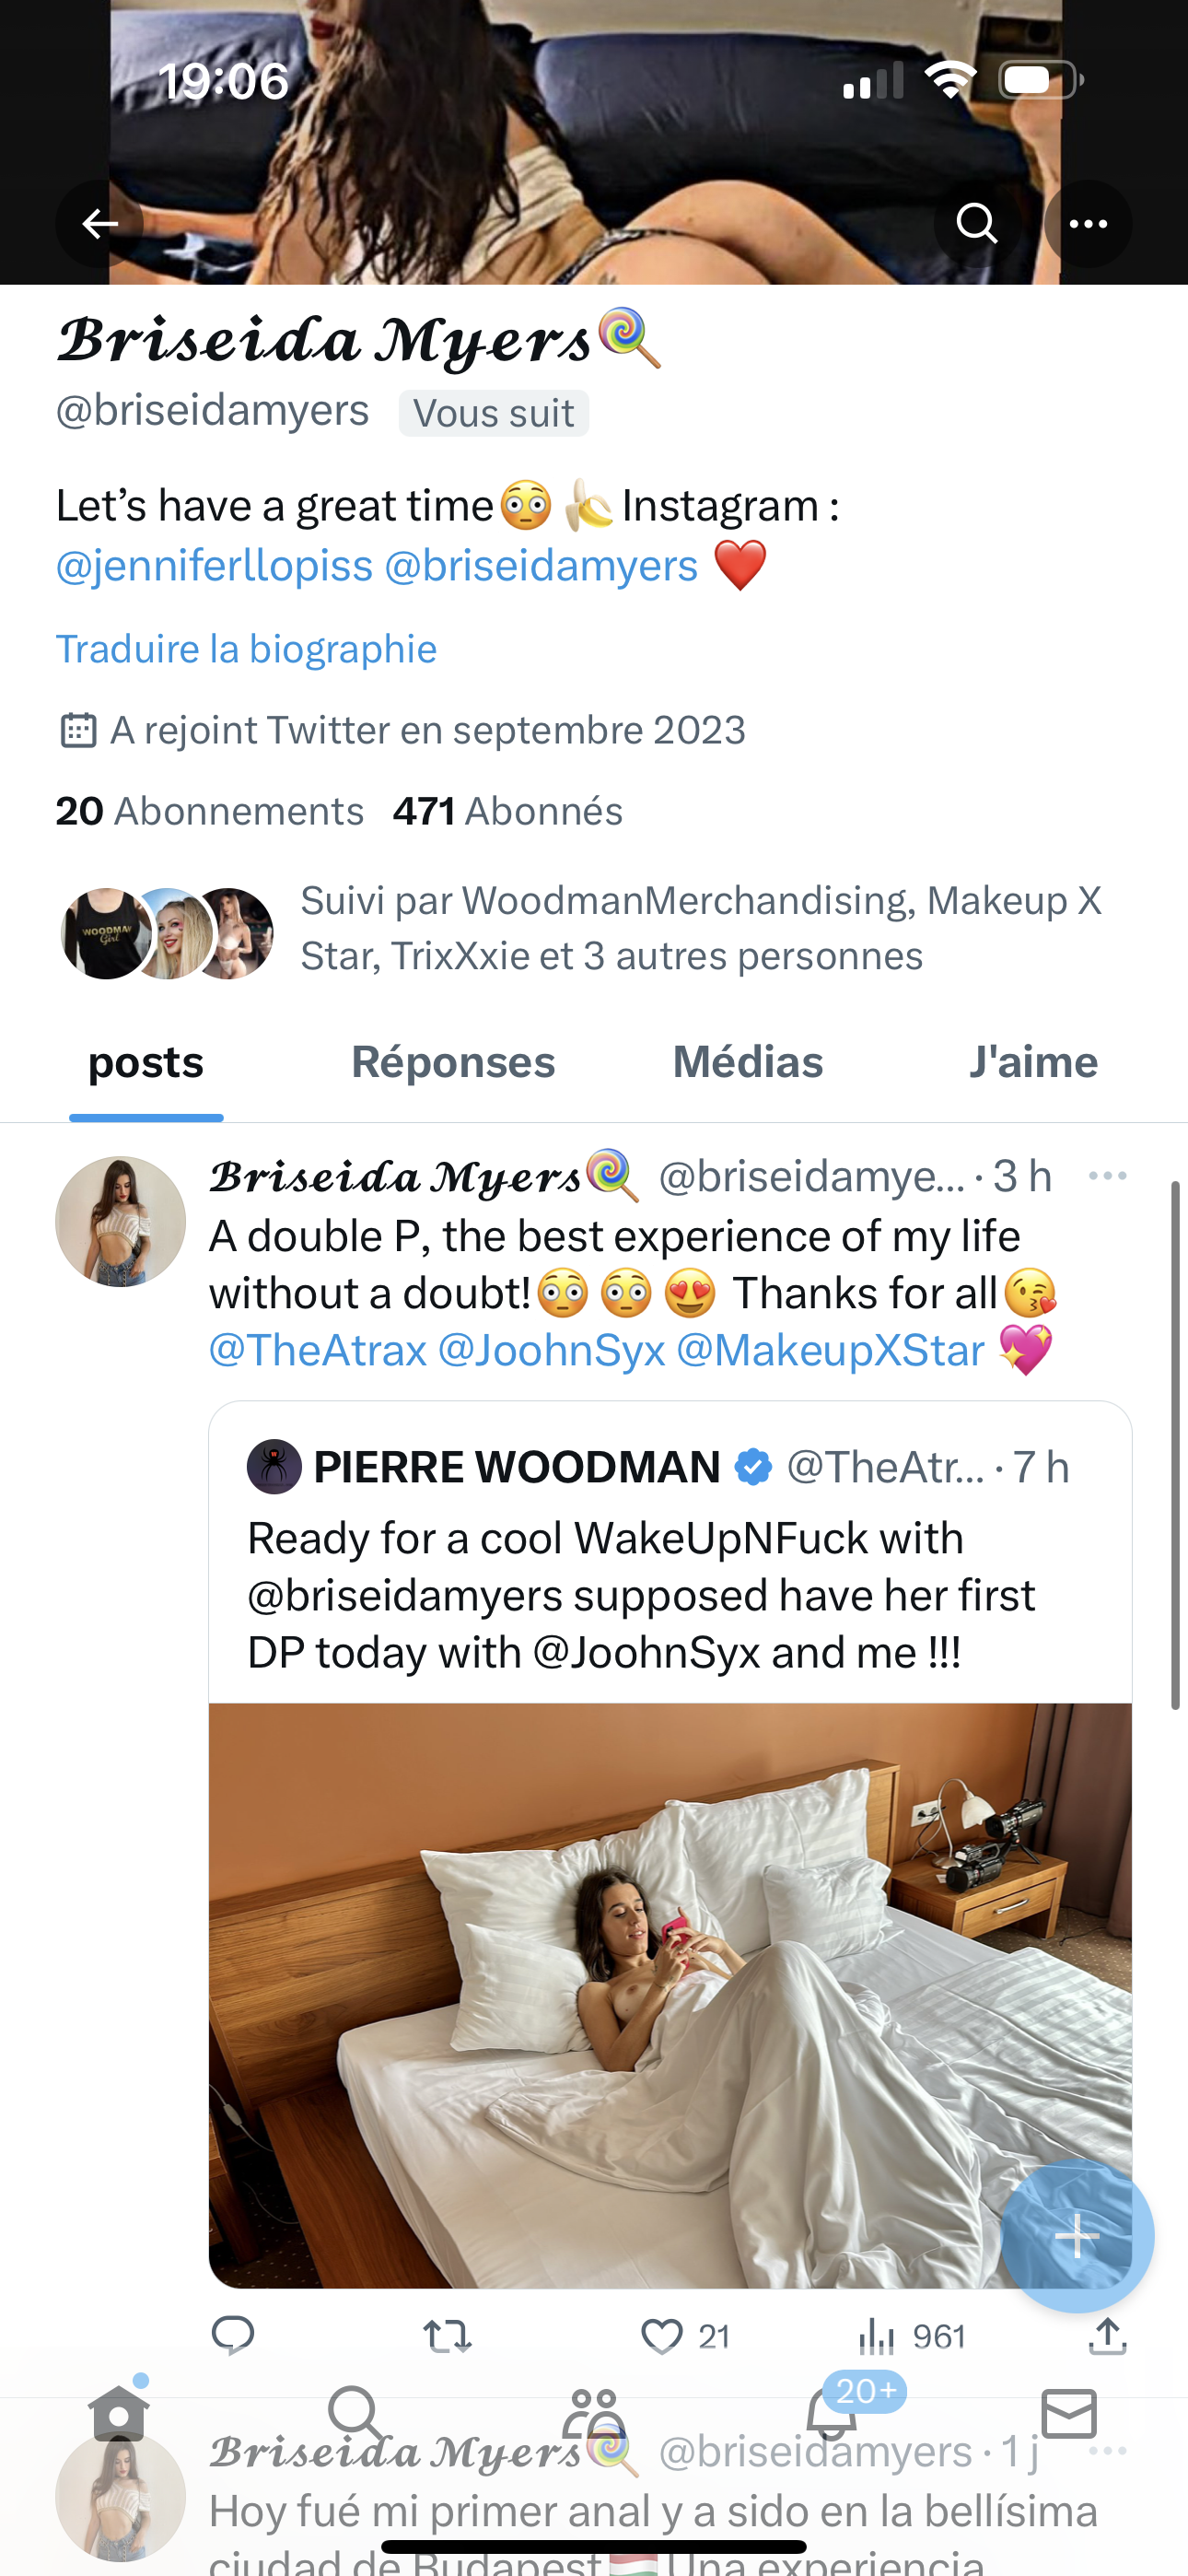Tap the back arrow button
Image resolution: width=1188 pixels, height=2576 pixels.
tap(99, 224)
